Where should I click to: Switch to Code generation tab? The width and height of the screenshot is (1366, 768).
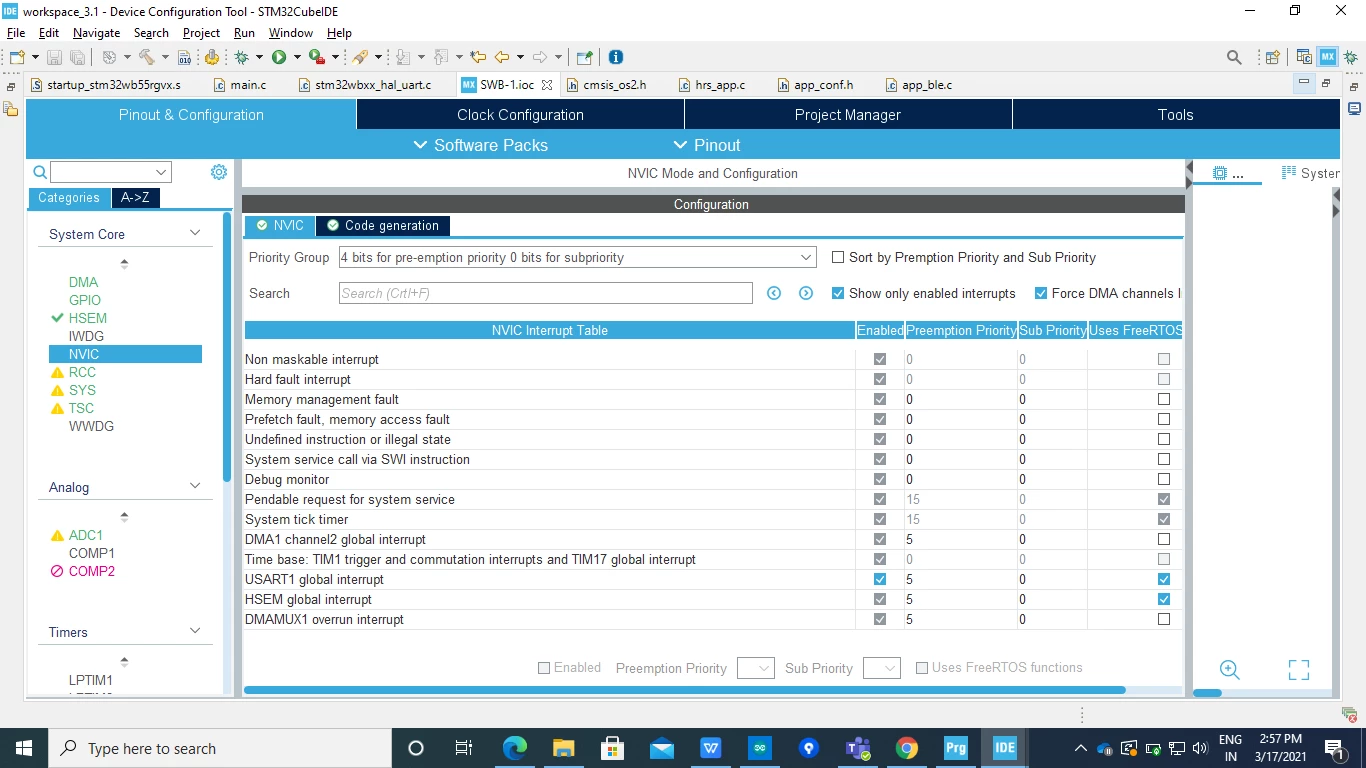coord(383,226)
